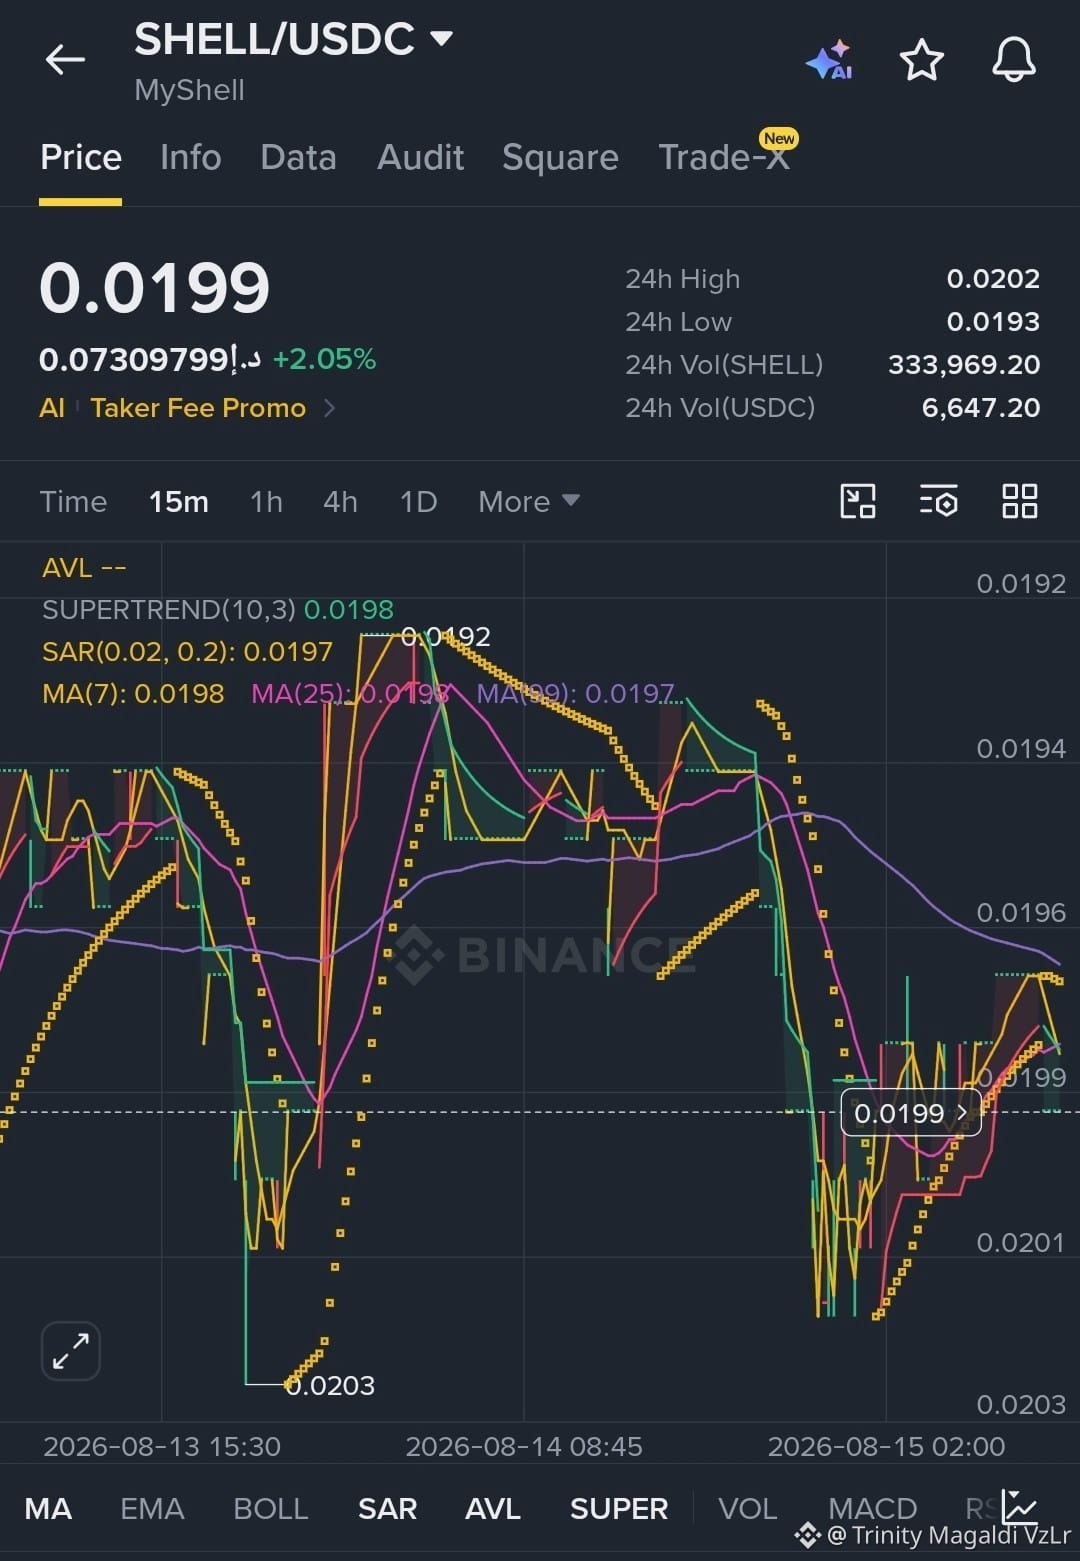Select the 1h timeframe
This screenshot has width=1080, height=1561.
tap(266, 501)
